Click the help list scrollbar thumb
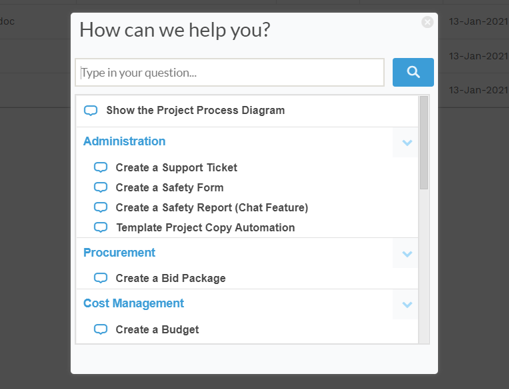 [424, 143]
